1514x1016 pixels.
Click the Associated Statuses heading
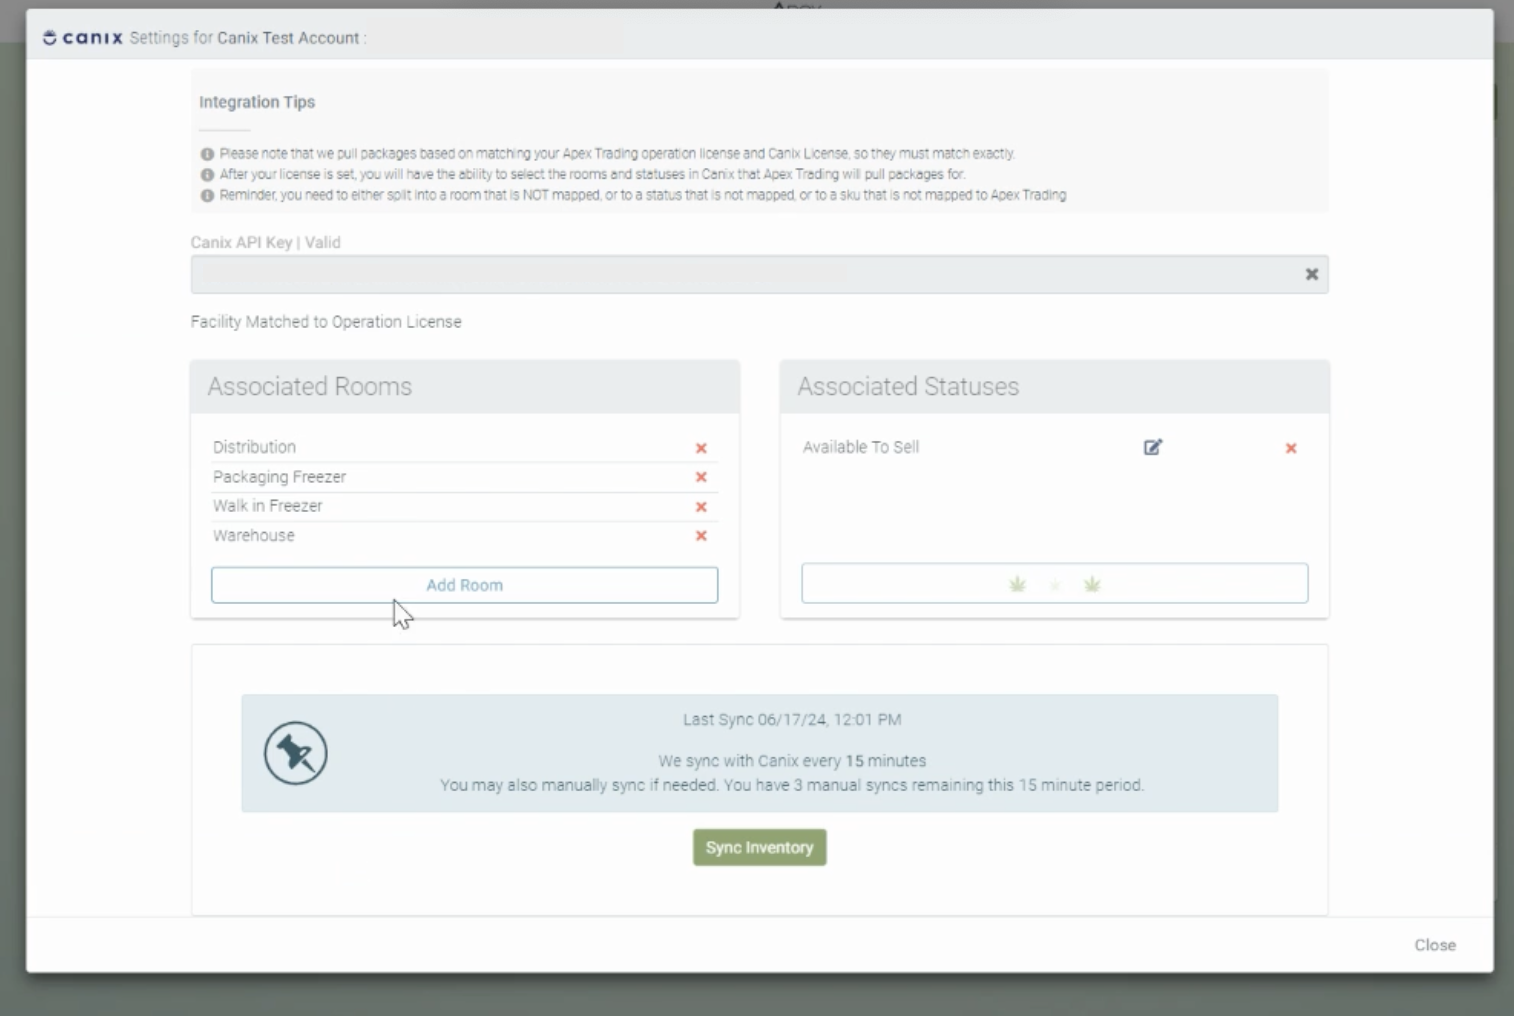tap(908, 387)
